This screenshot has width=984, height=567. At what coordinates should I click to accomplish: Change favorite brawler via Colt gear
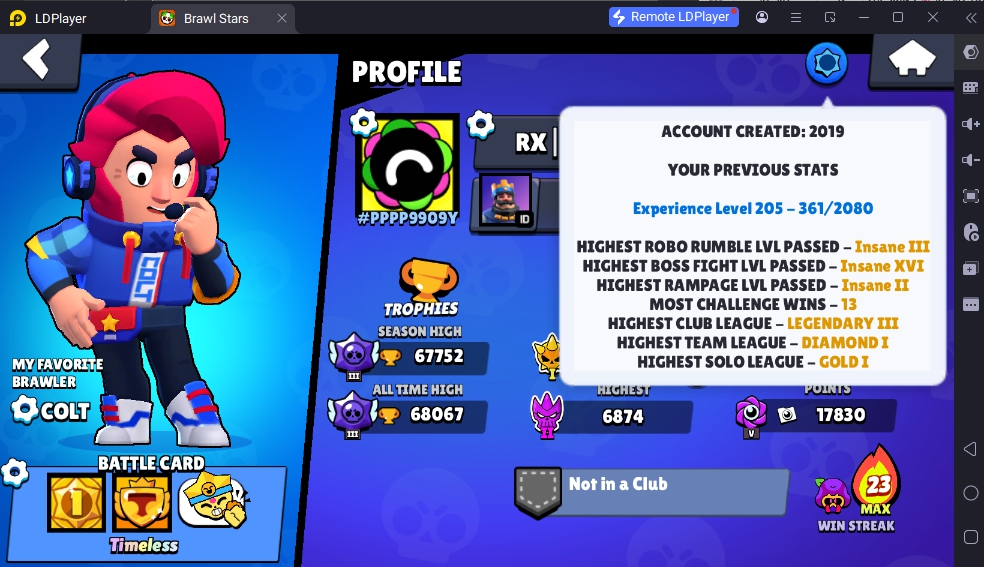[25, 410]
